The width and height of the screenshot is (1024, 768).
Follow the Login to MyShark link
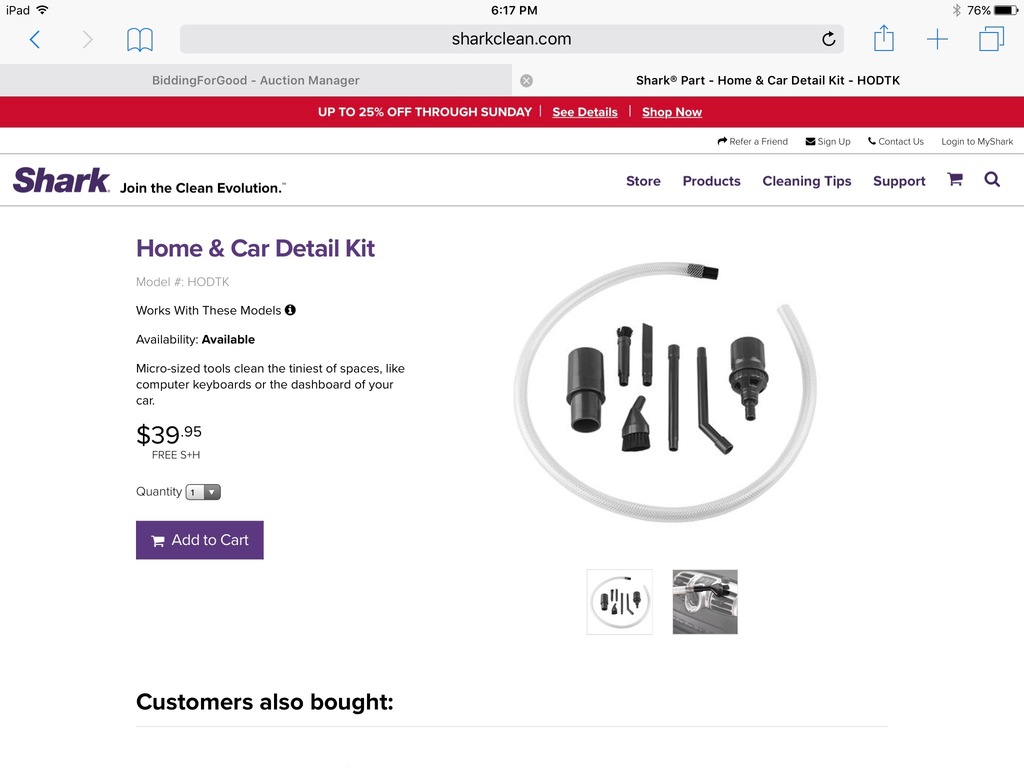(977, 142)
